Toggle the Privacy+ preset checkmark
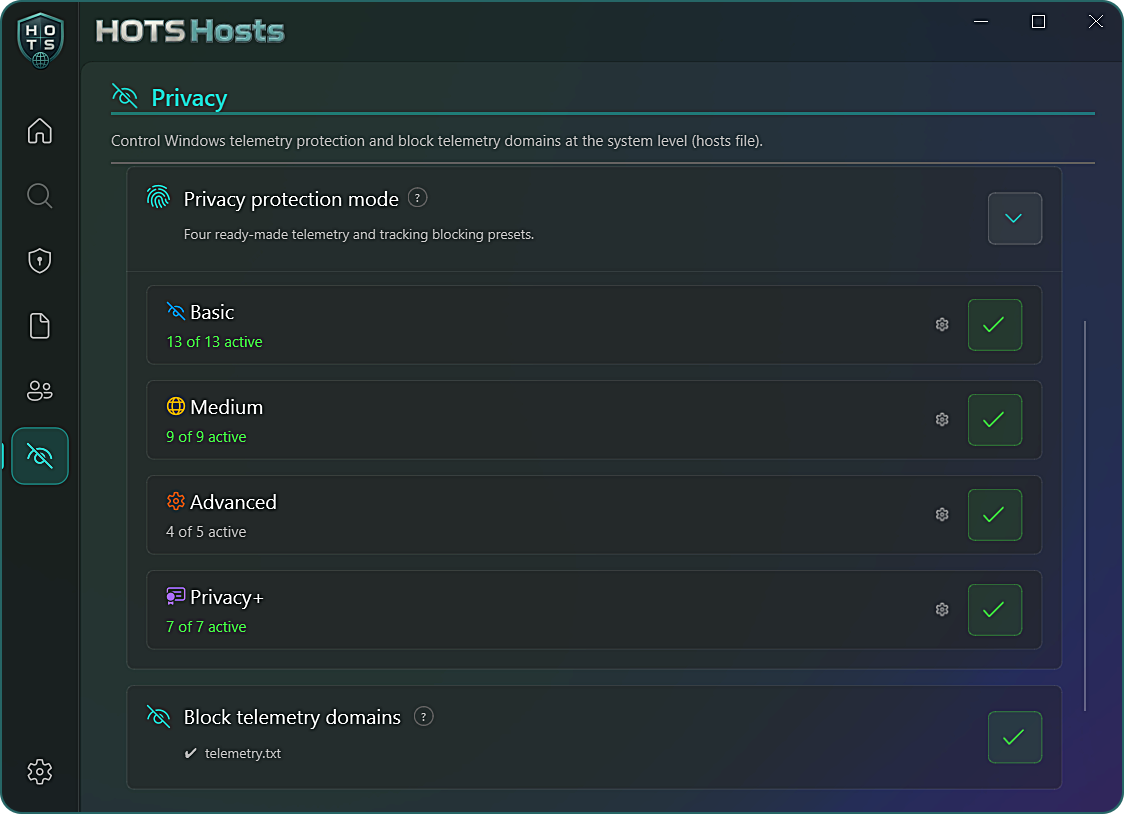Screen dimensions: 1124x814 994,610
